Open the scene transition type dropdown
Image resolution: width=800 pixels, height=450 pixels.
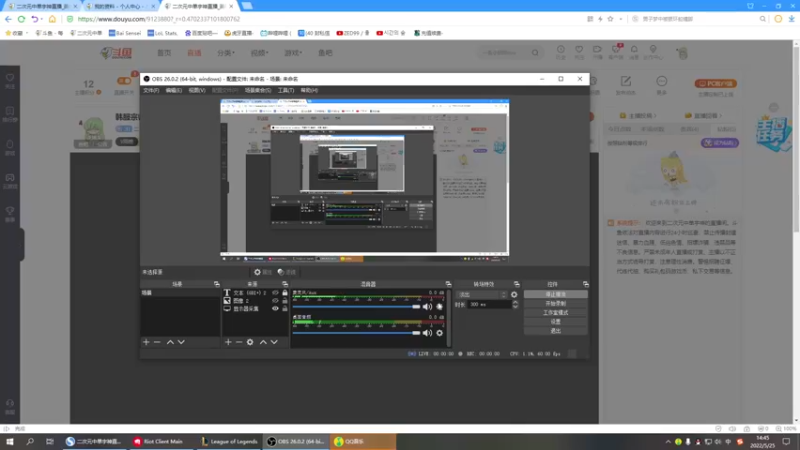click(481, 294)
